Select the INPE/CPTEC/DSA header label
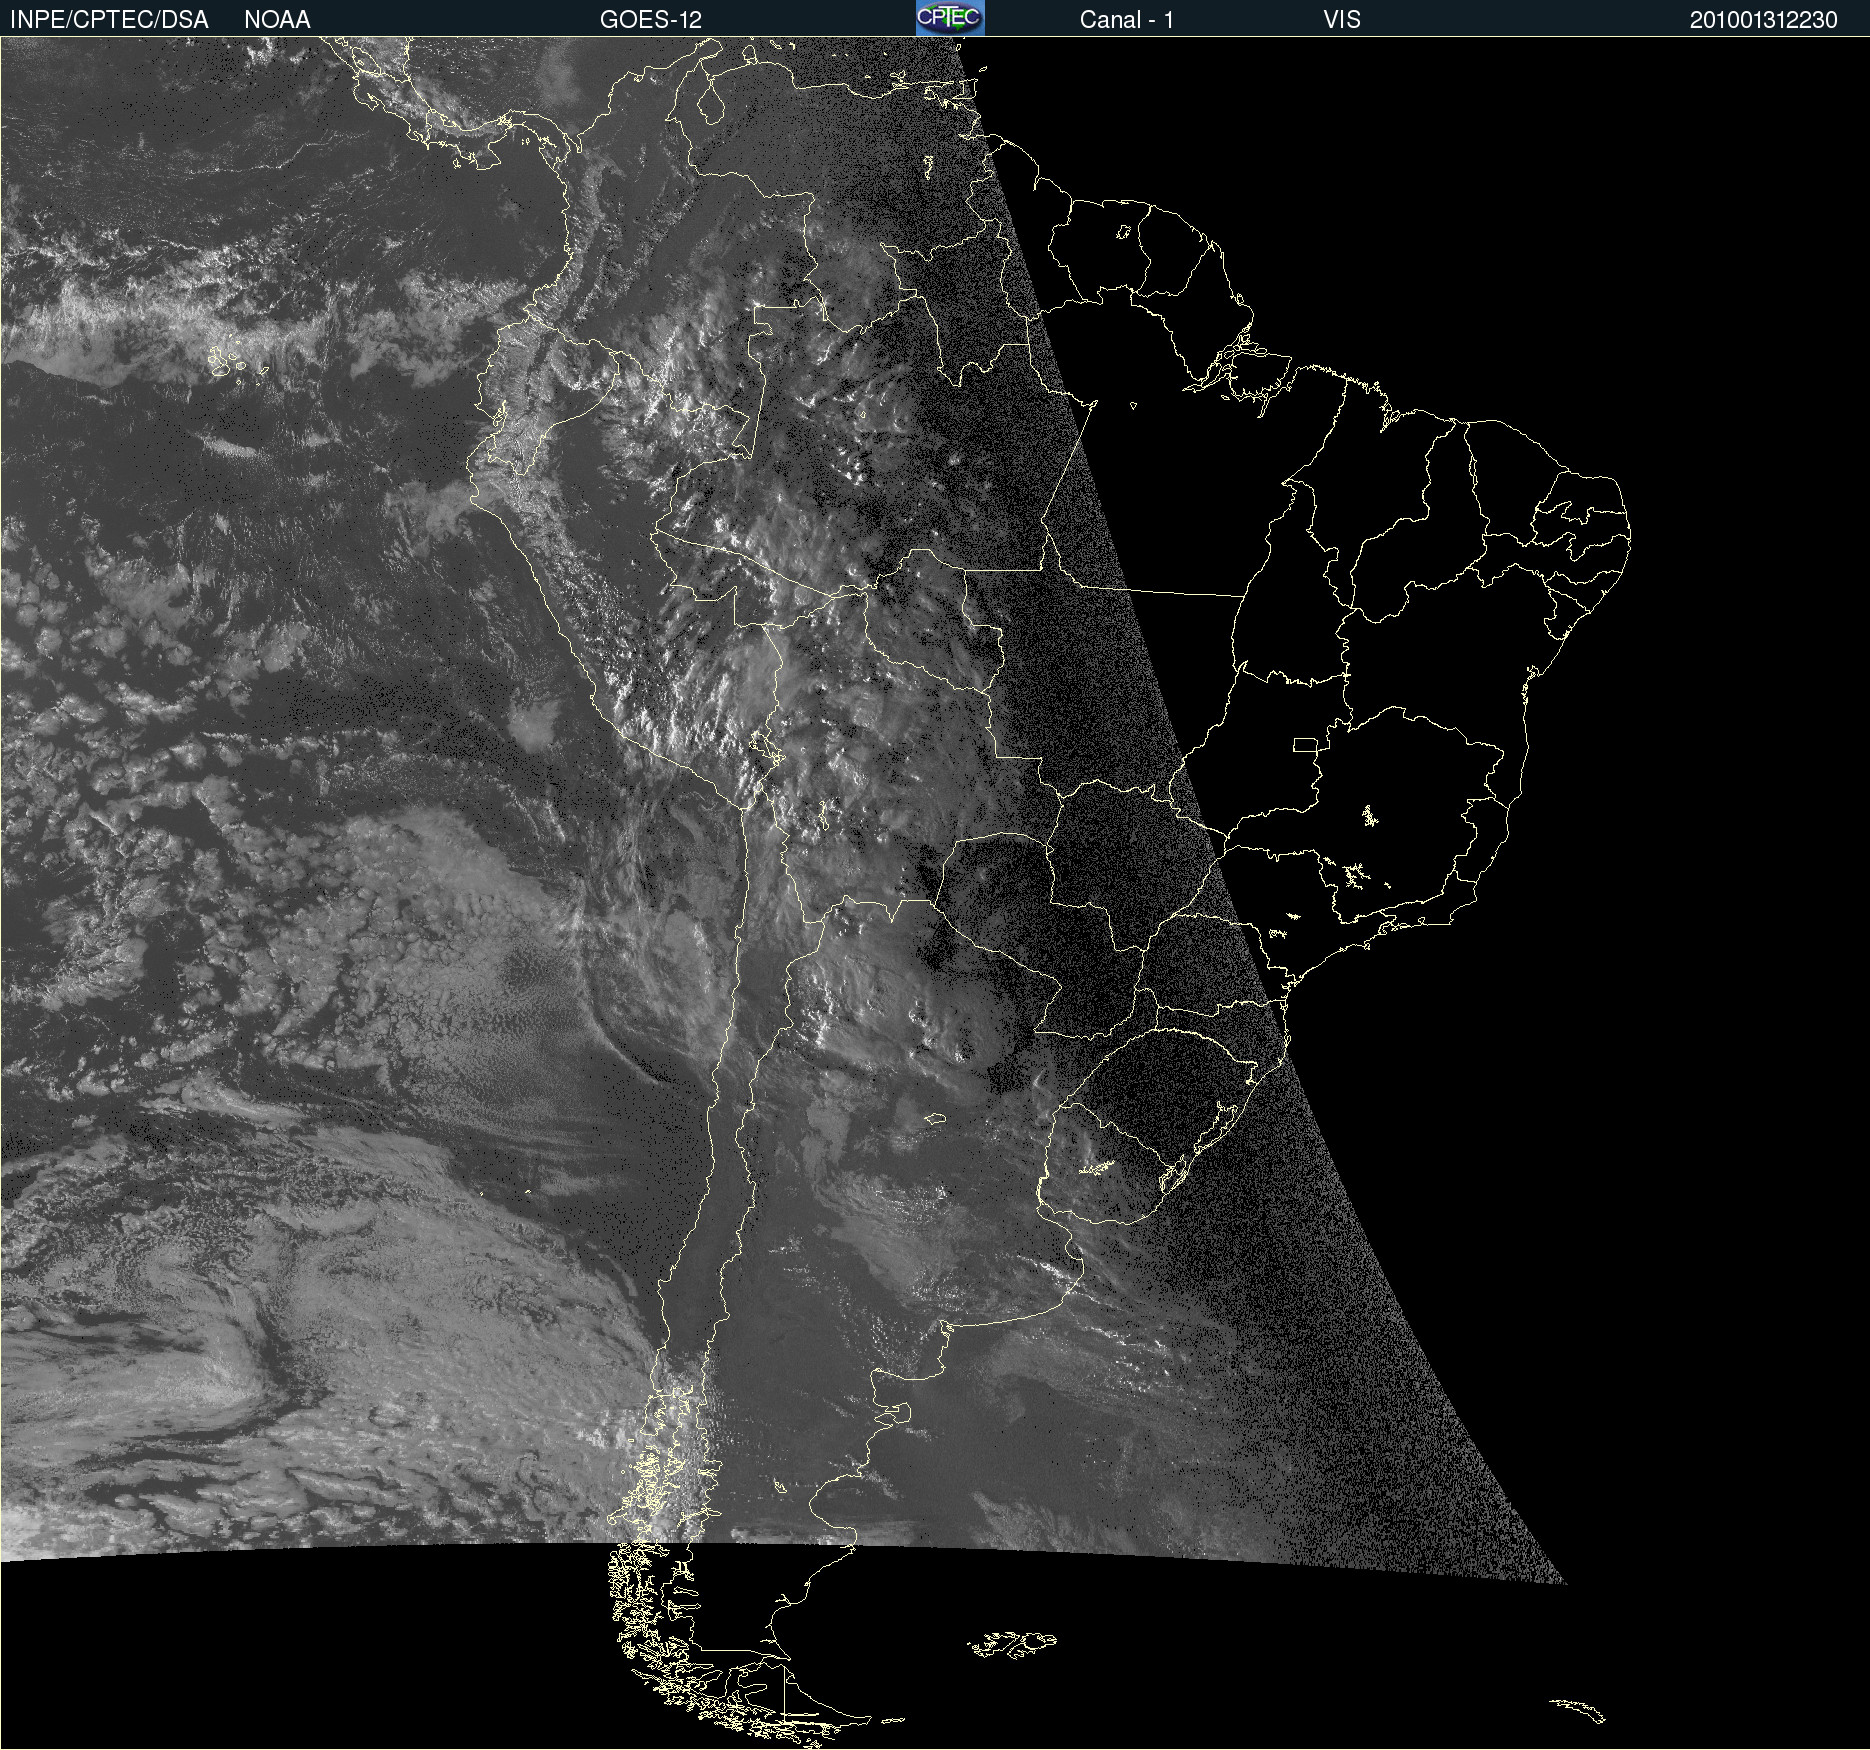 109,20
